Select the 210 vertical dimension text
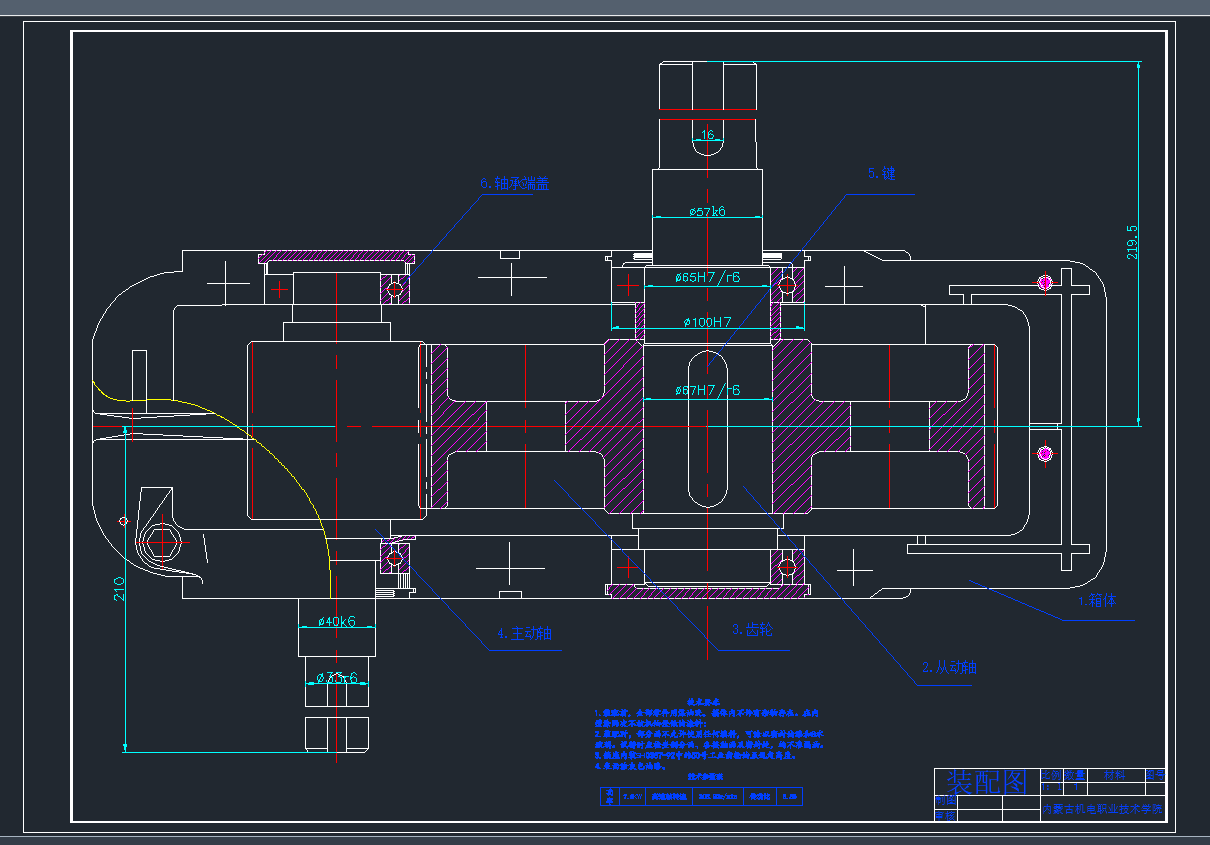 [x=119, y=588]
